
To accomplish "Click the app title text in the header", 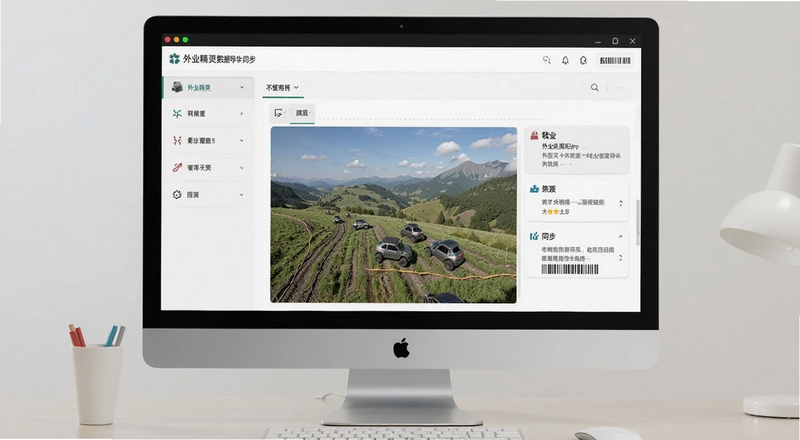I will (219, 59).
